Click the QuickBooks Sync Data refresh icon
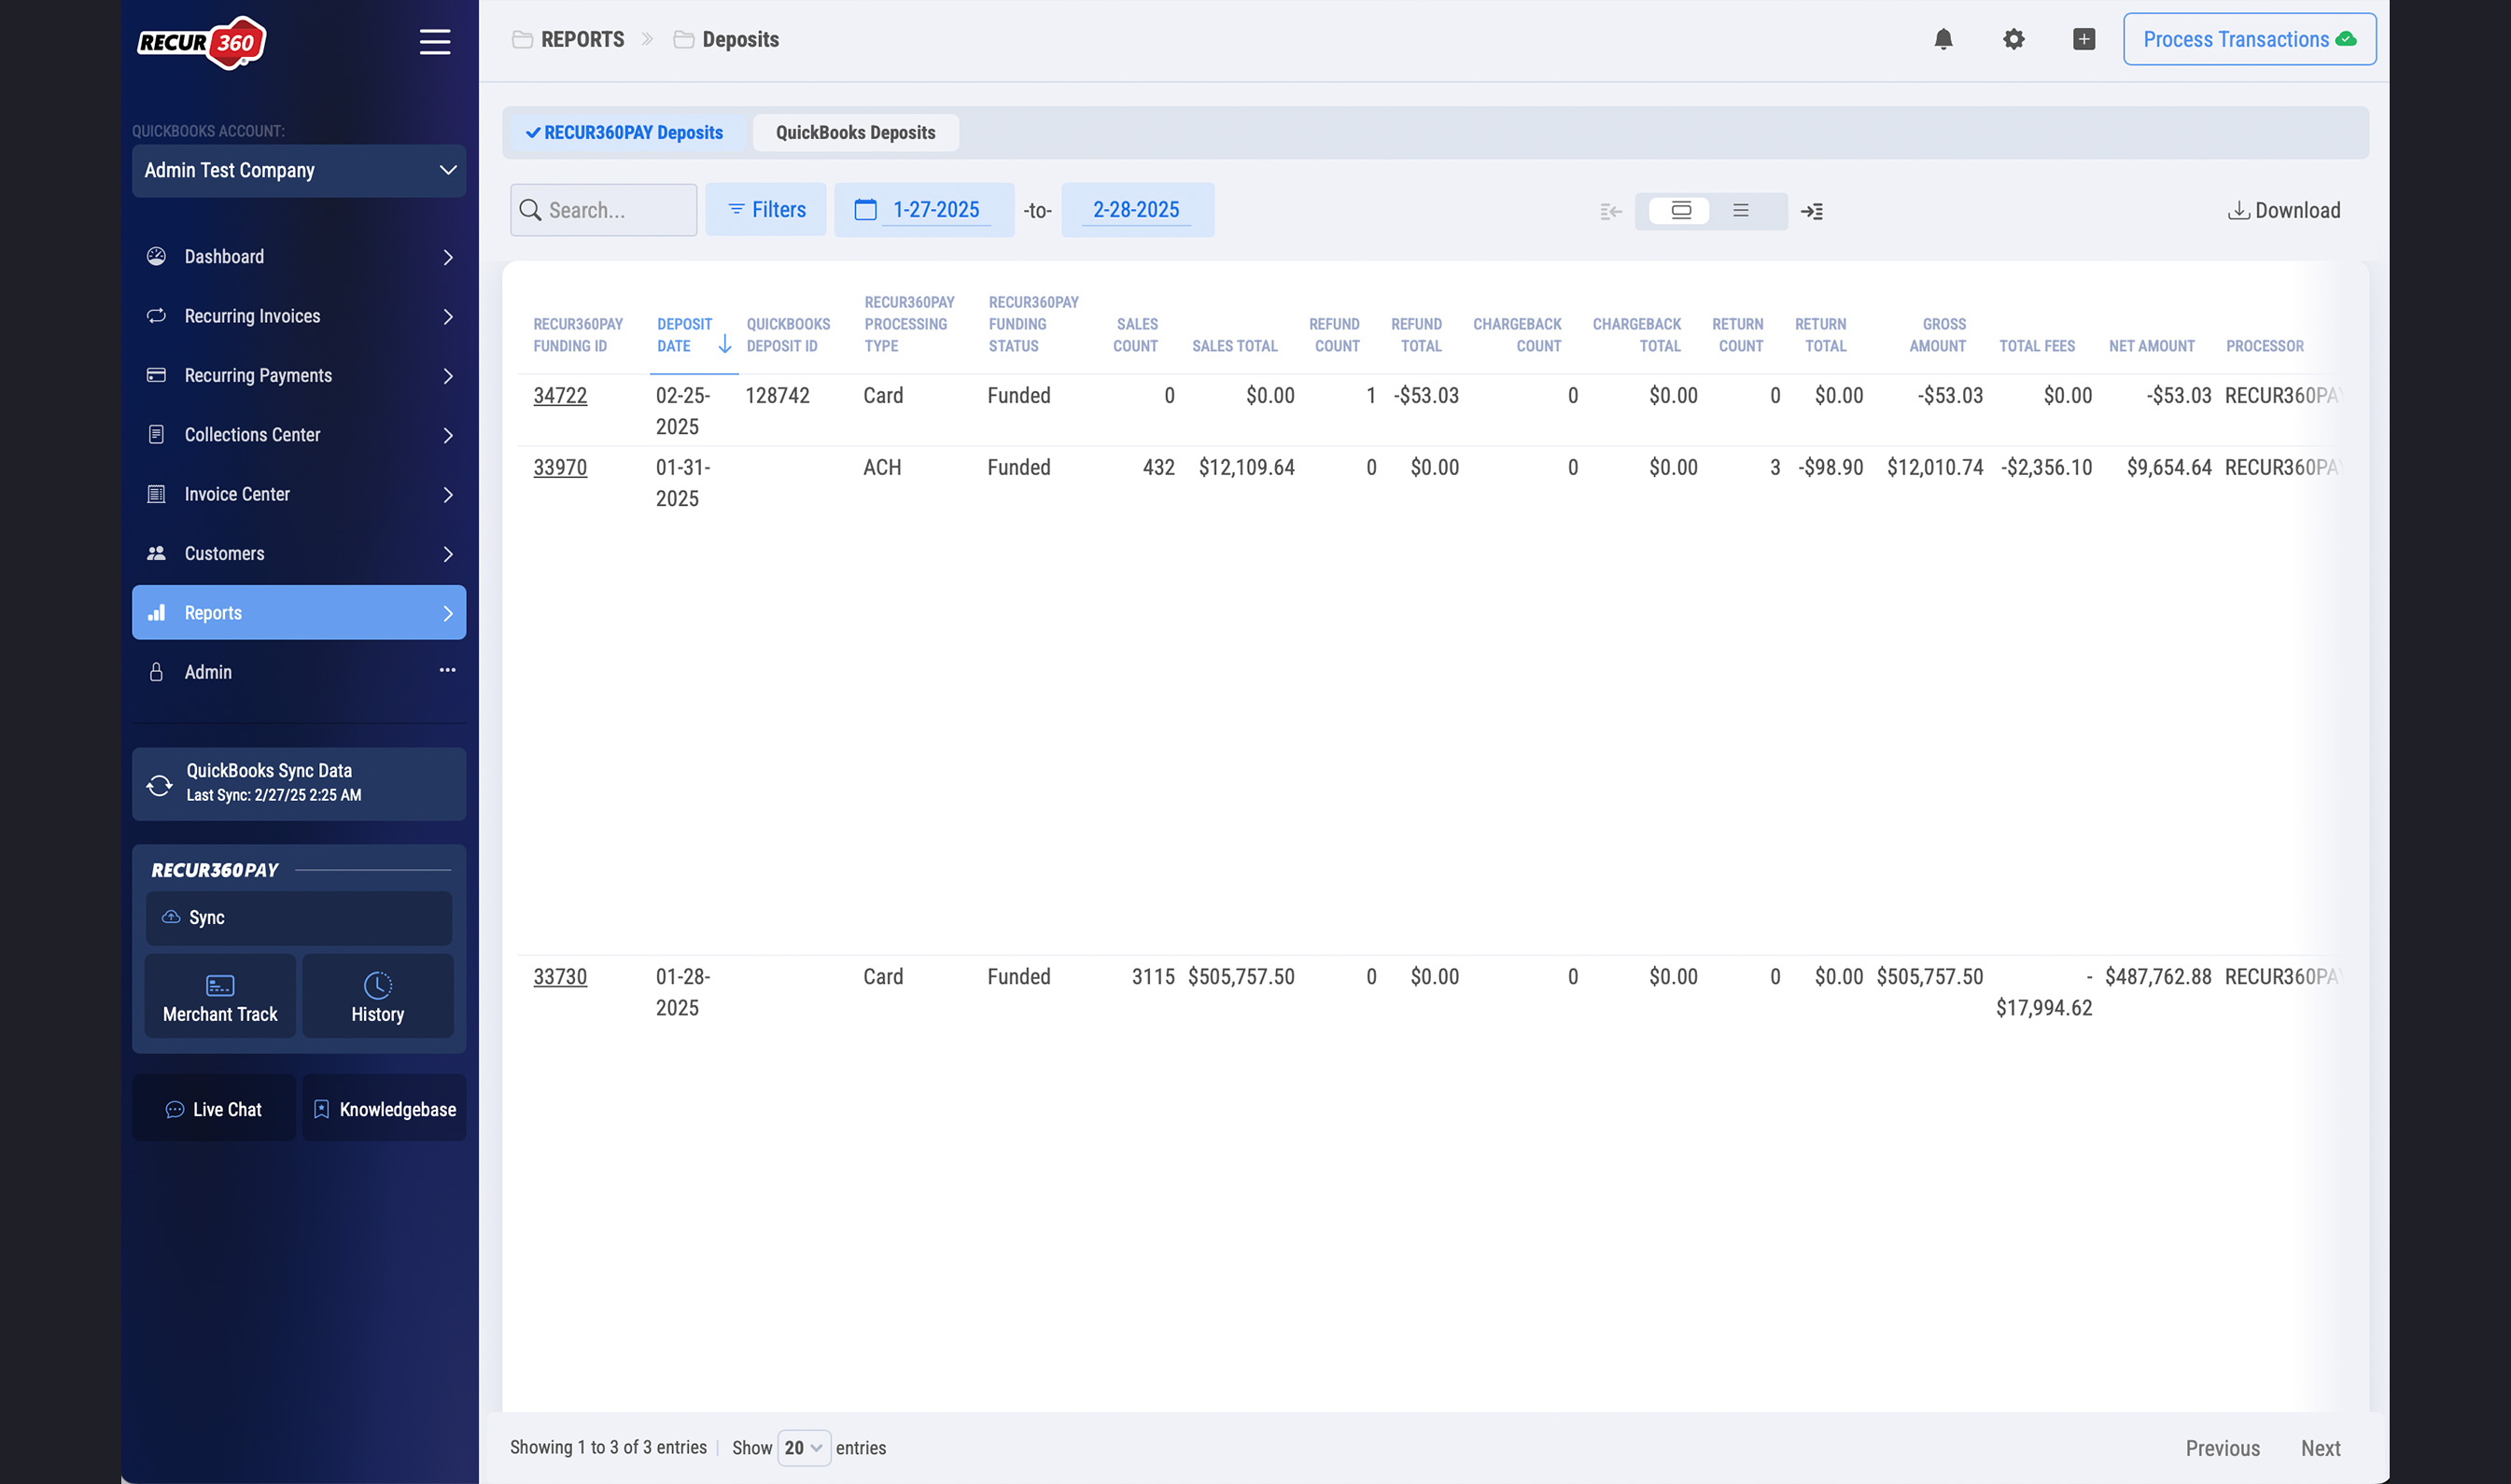 pos(159,785)
